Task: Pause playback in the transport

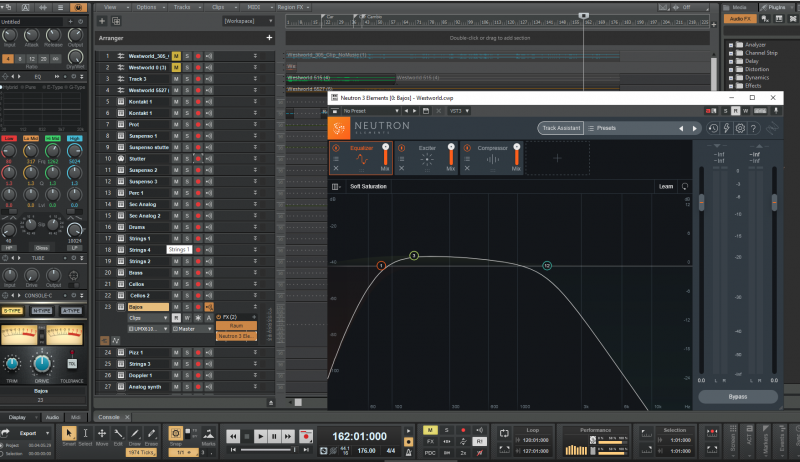Action: coord(274,436)
